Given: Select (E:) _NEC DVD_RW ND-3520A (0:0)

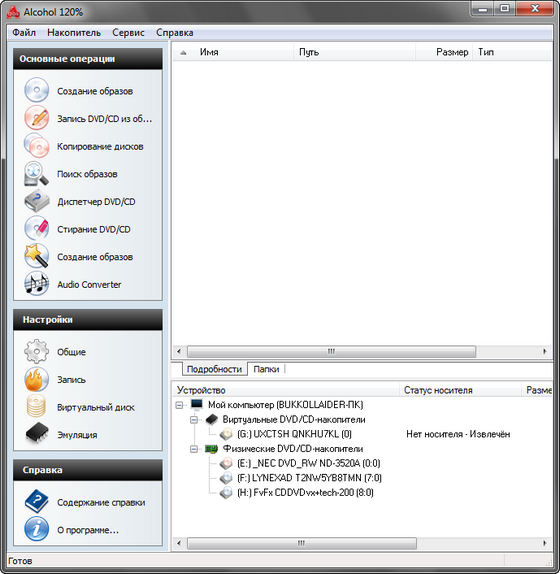Looking at the screenshot, I should point(309,463).
